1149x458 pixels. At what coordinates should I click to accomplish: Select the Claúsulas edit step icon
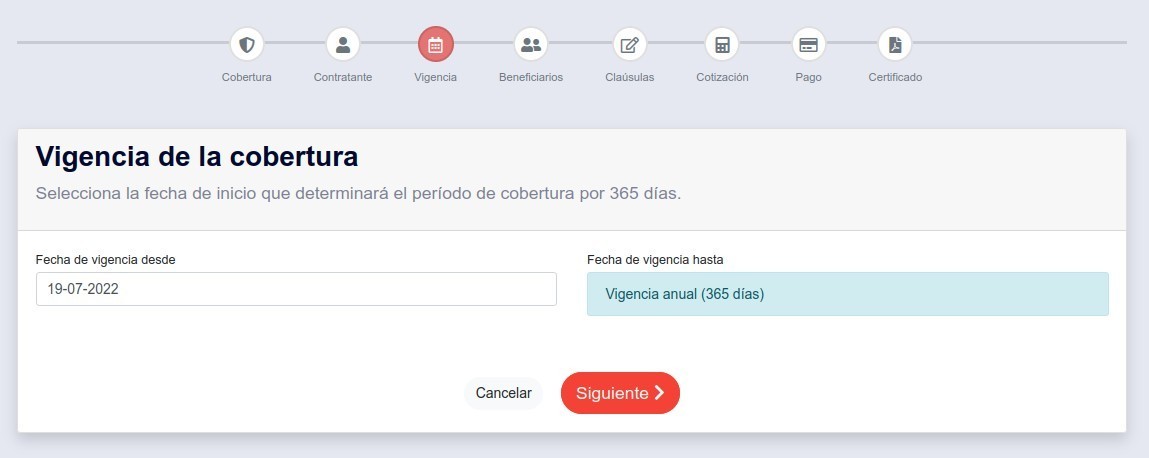coord(630,44)
